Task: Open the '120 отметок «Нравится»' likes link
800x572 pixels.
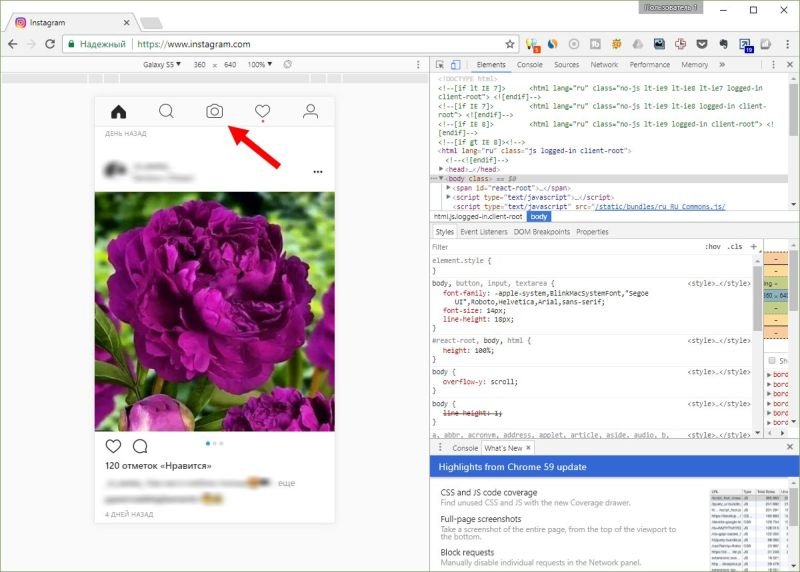Action: [158, 466]
